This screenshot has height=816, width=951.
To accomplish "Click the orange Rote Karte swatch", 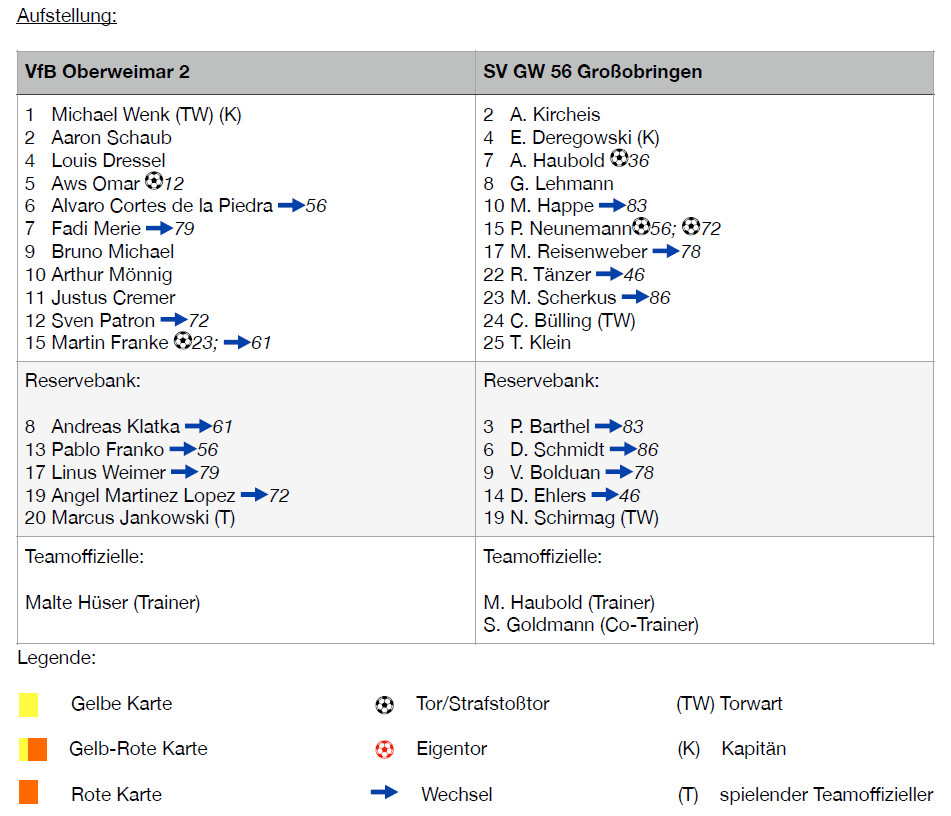I will pos(28,793).
